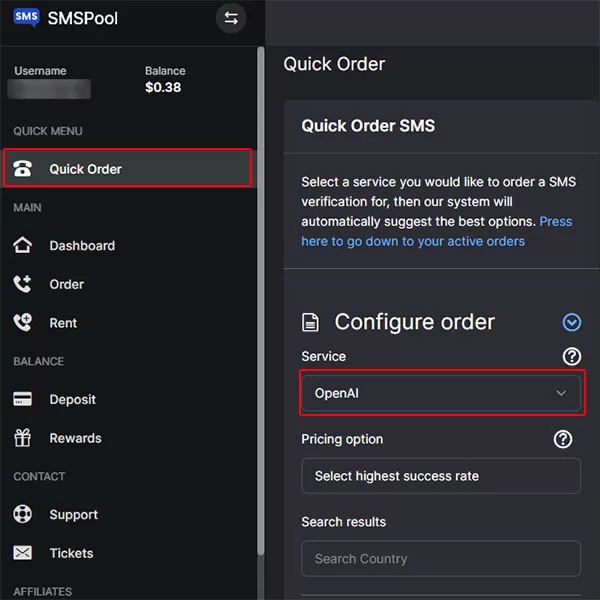Click the Quick Order SMS card title
600x600 pixels.
[x=368, y=126]
